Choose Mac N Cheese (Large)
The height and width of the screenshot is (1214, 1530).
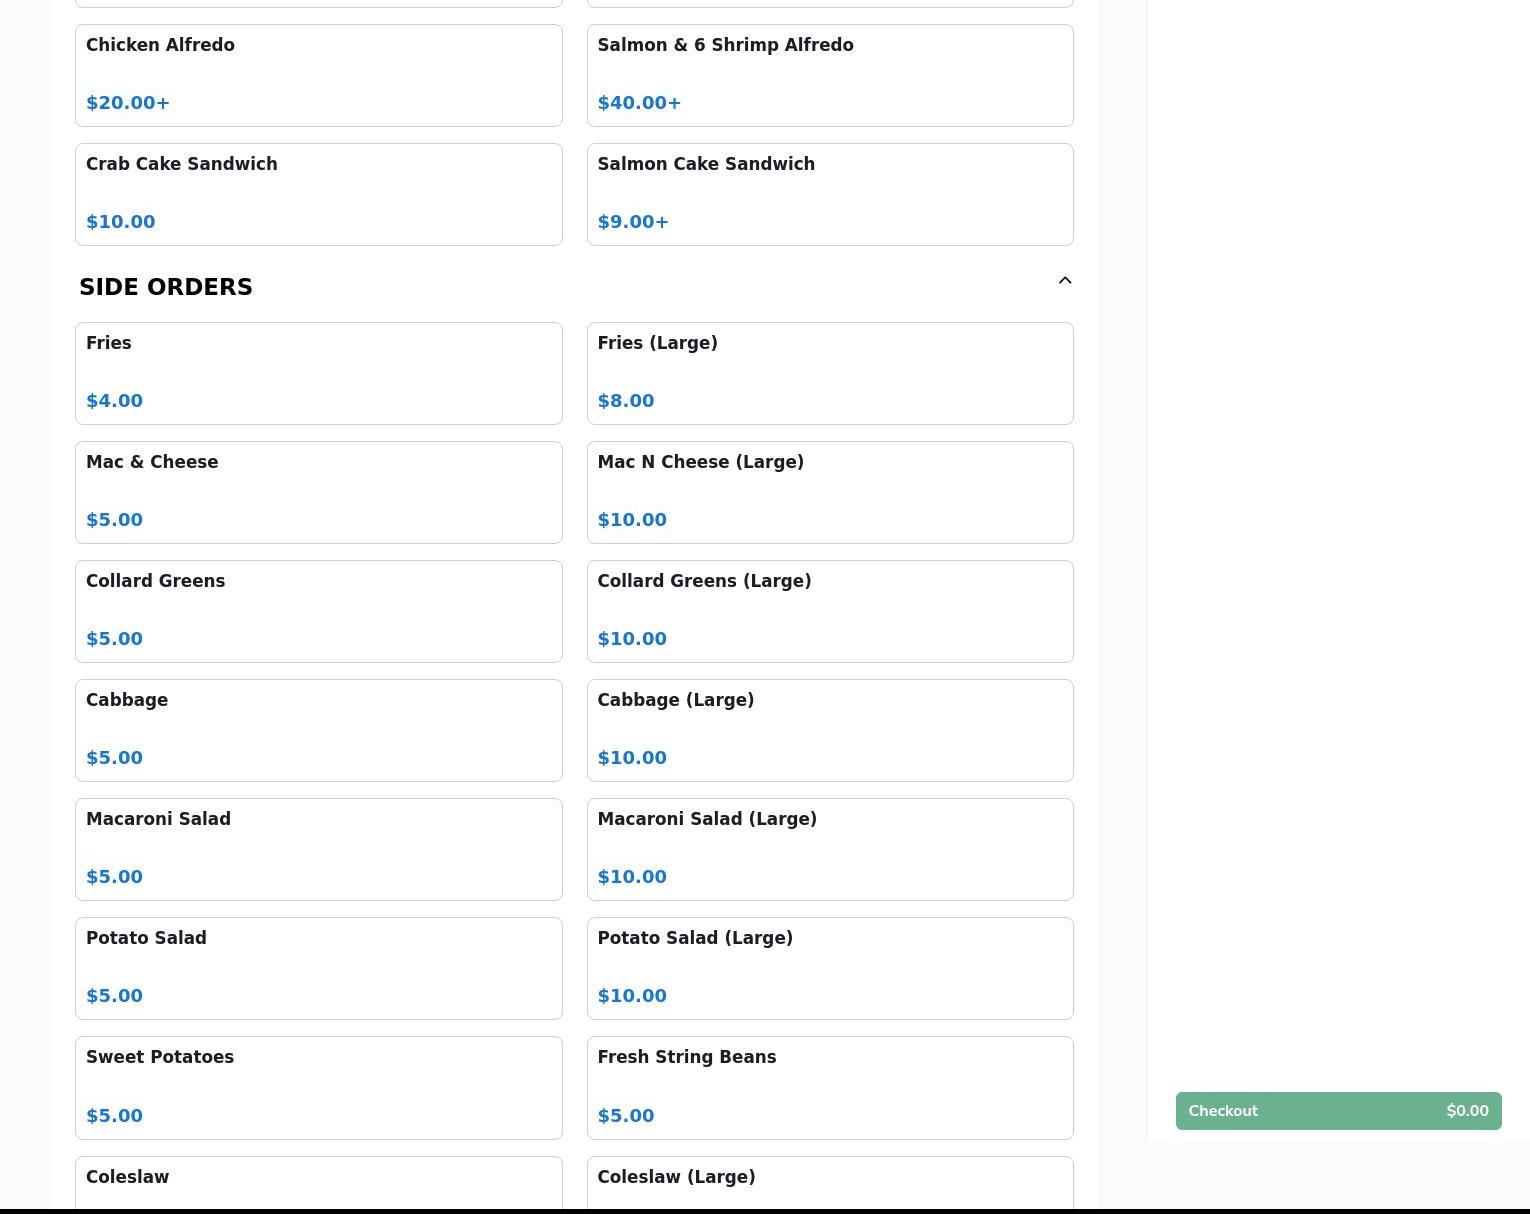coord(830,493)
